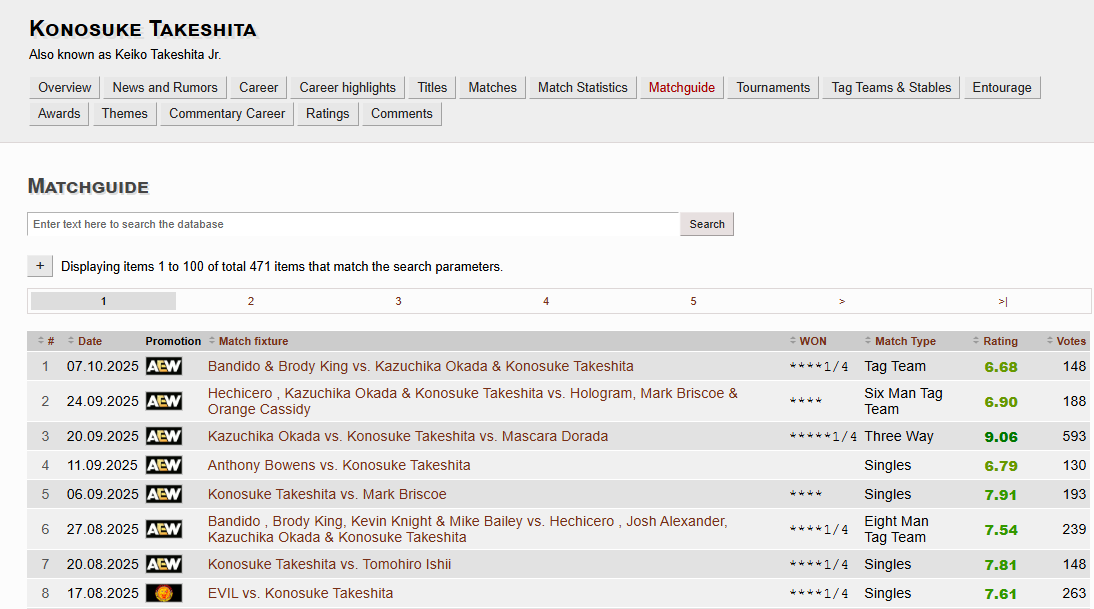Click the AEW logo in row 5
Screen dimensions: 1094x609
[x=164, y=494]
